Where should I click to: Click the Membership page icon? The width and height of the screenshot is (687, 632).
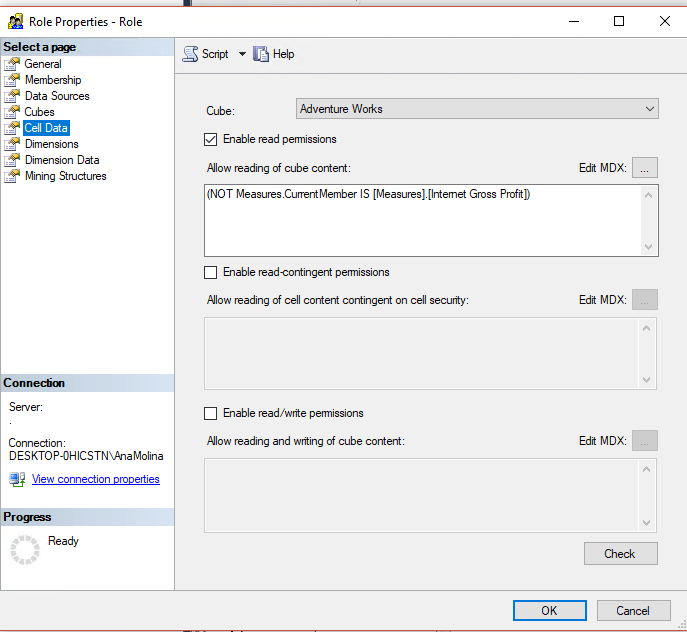pyautogui.click(x=12, y=80)
